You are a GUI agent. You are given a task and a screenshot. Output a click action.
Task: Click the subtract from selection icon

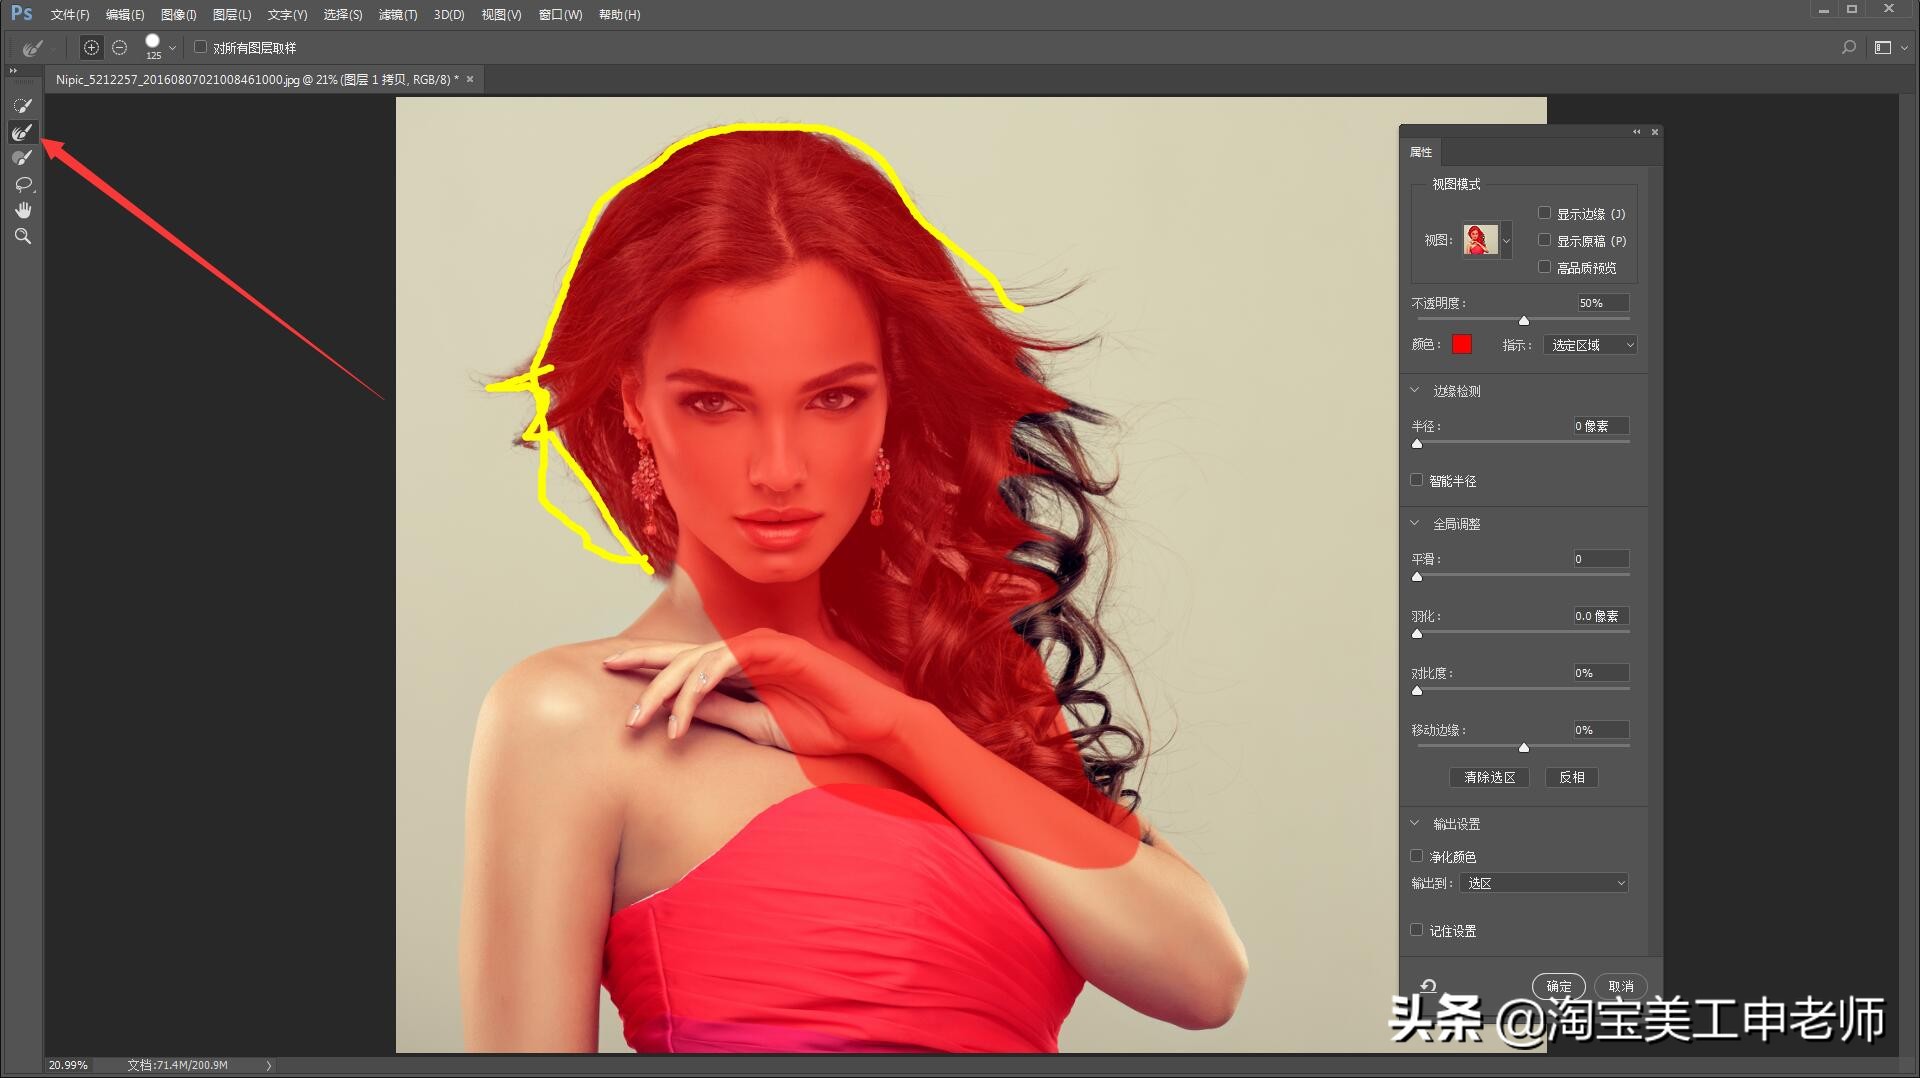click(x=120, y=47)
